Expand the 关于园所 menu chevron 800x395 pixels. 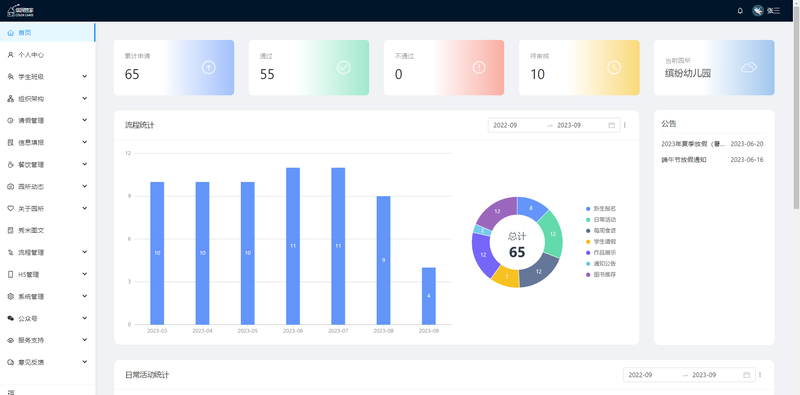[x=85, y=208]
